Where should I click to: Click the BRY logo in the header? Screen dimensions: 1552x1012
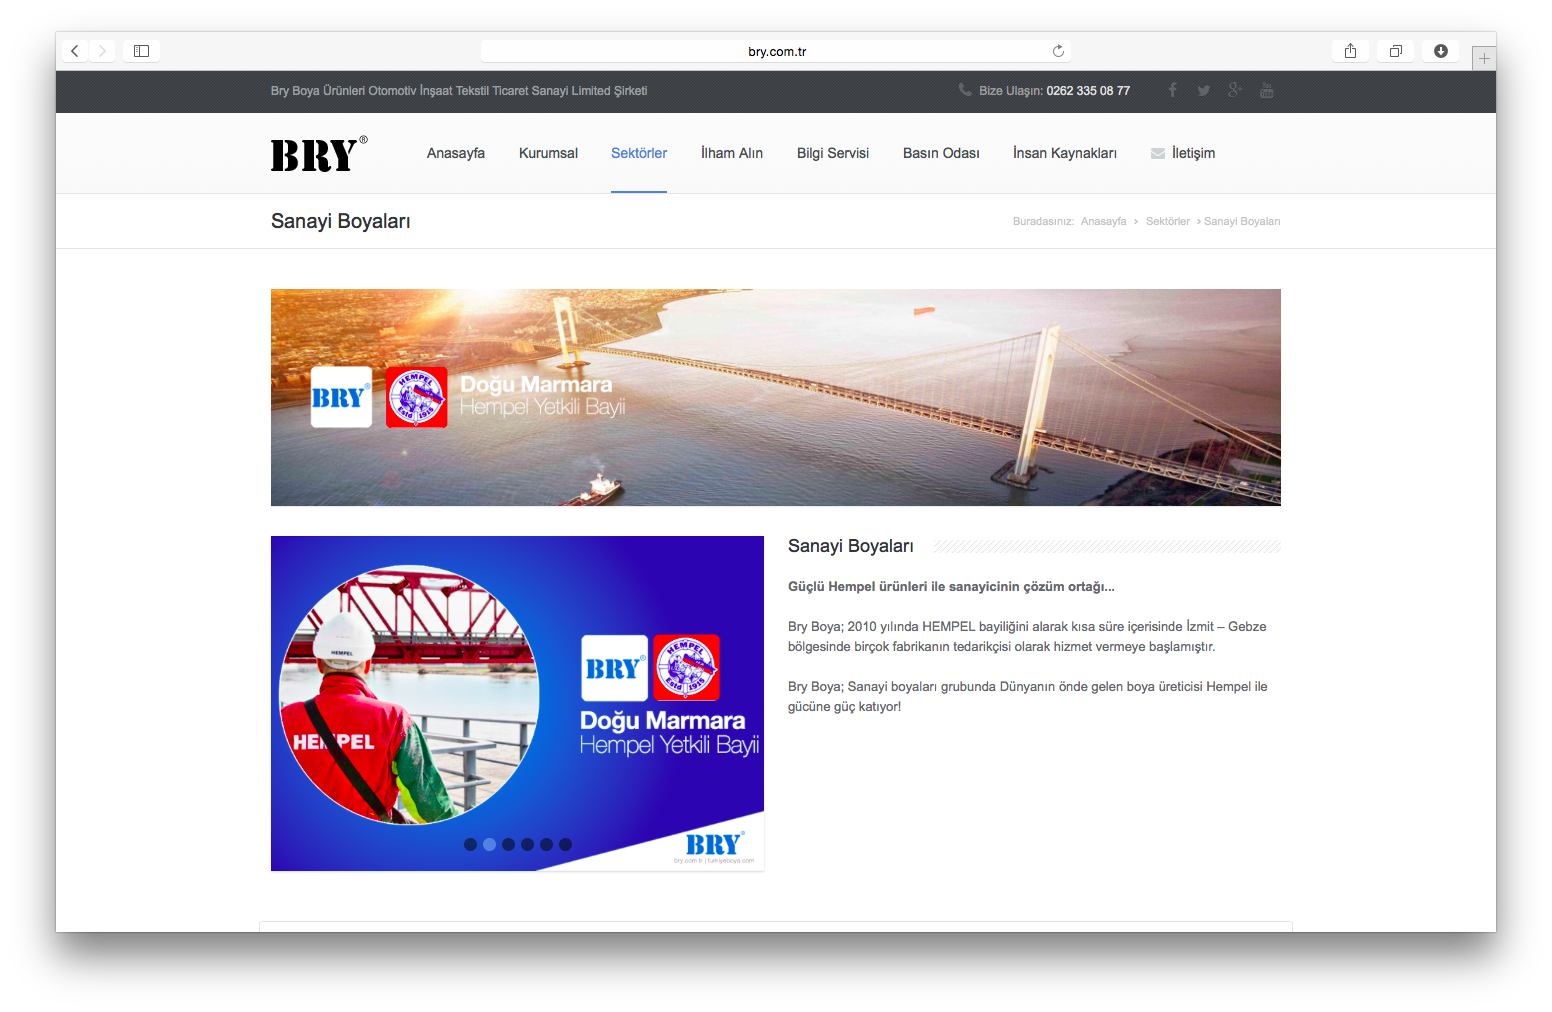pos(319,154)
